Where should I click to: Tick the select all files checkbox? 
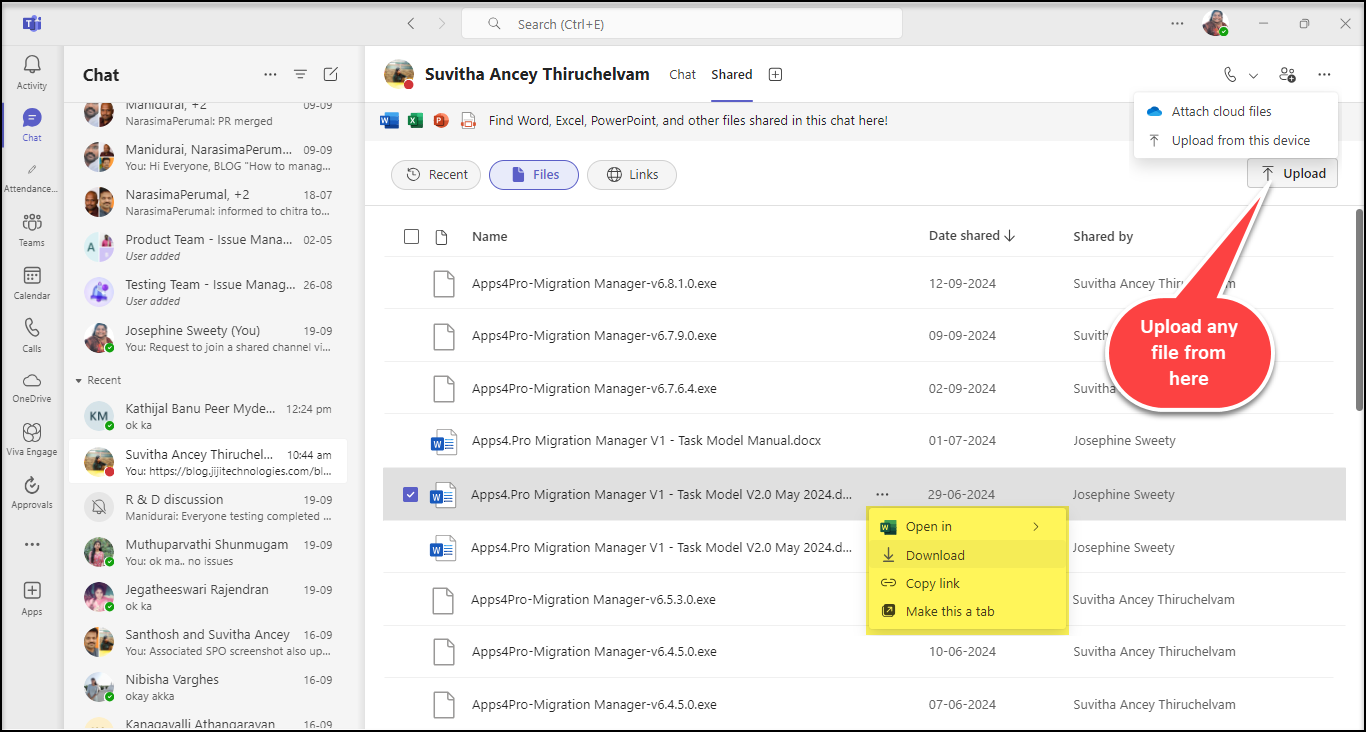(411, 236)
